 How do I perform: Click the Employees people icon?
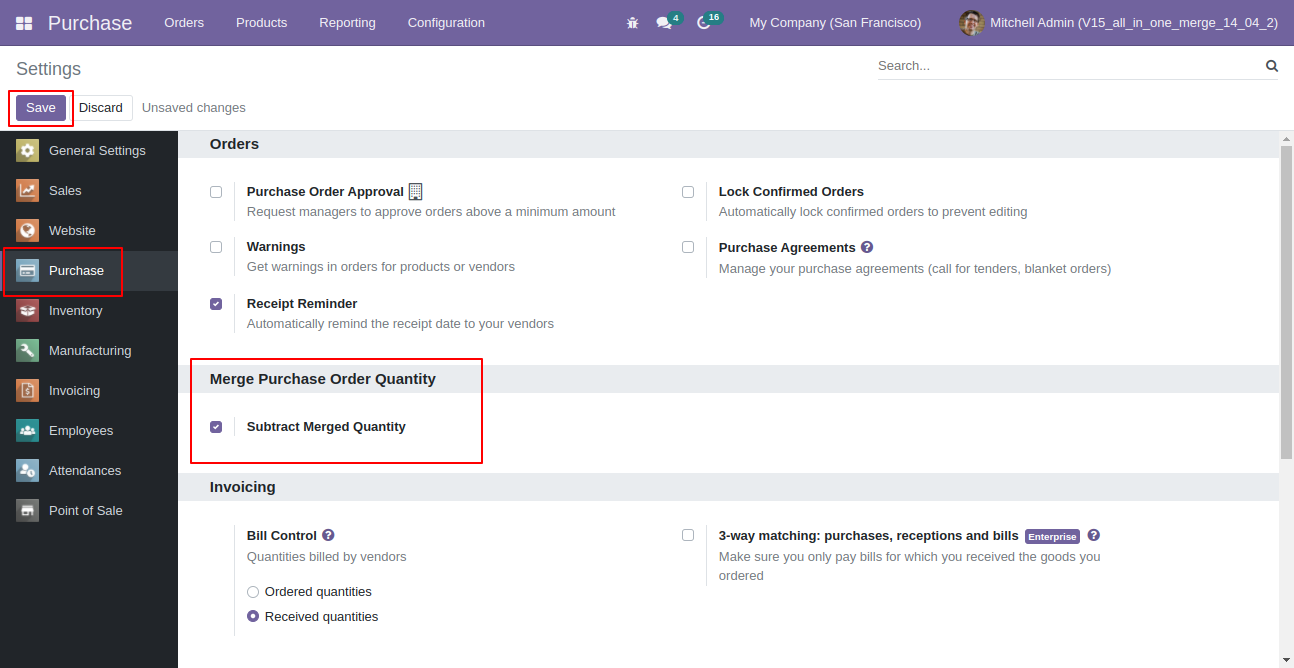coord(27,431)
